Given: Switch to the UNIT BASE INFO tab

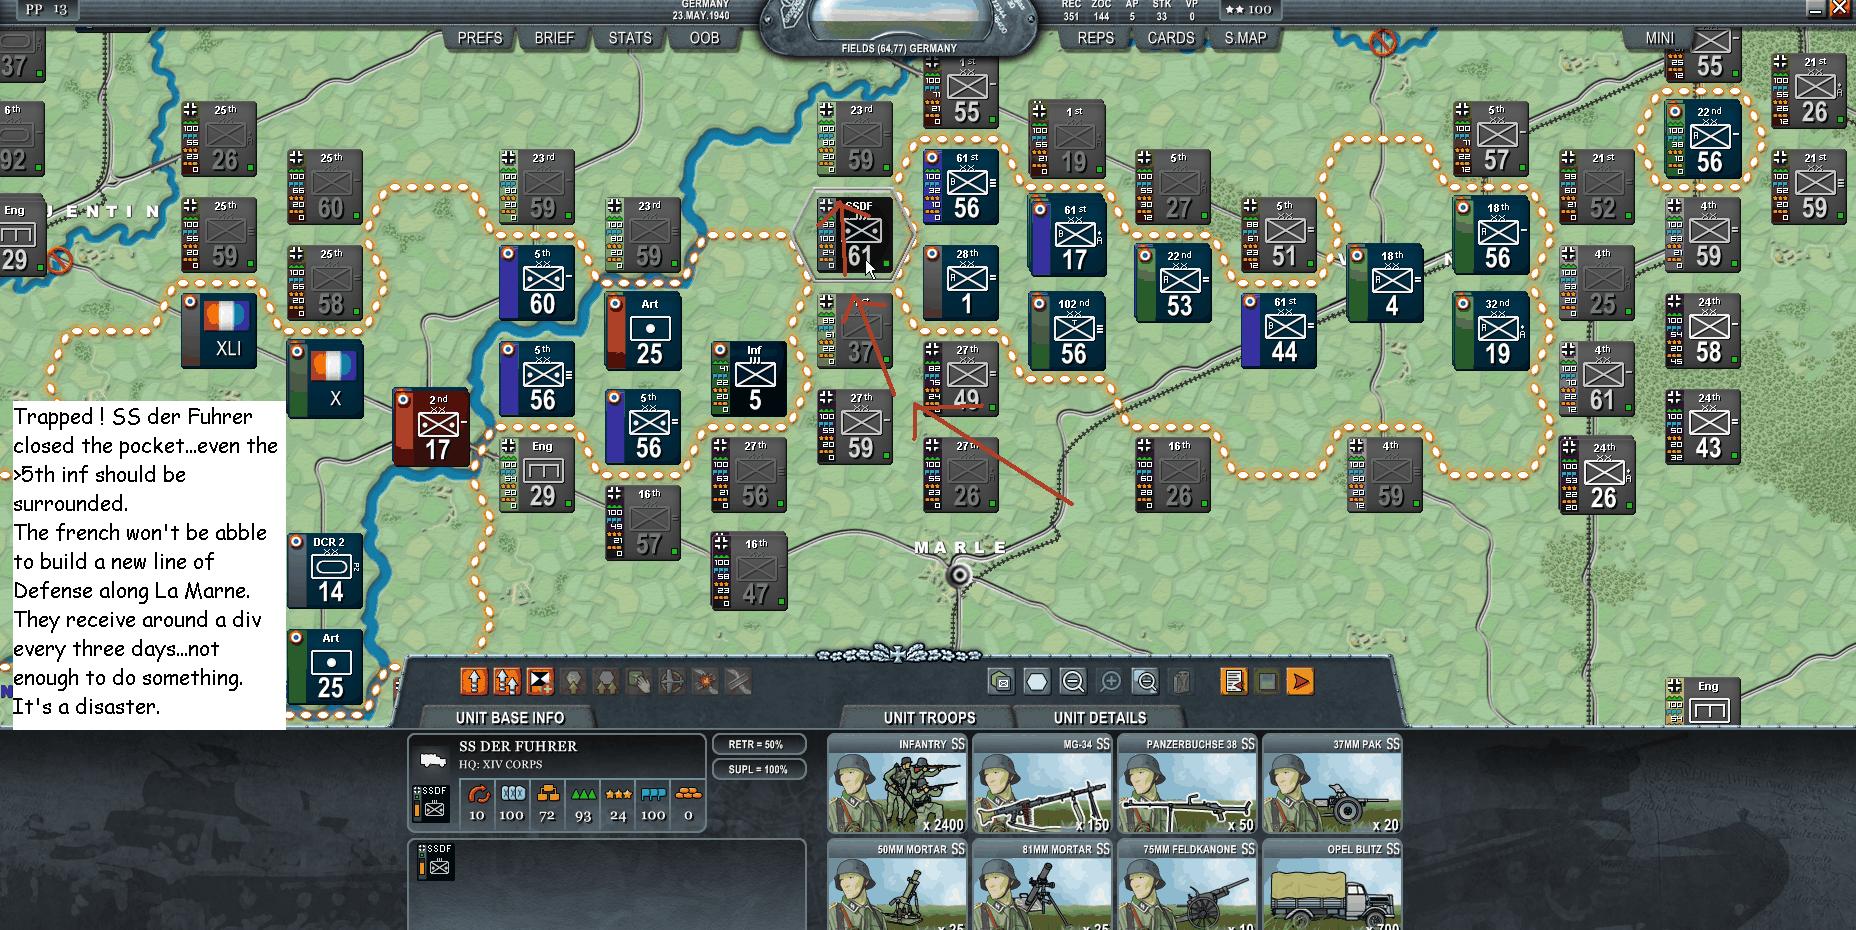Looking at the screenshot, I should 510,718.
